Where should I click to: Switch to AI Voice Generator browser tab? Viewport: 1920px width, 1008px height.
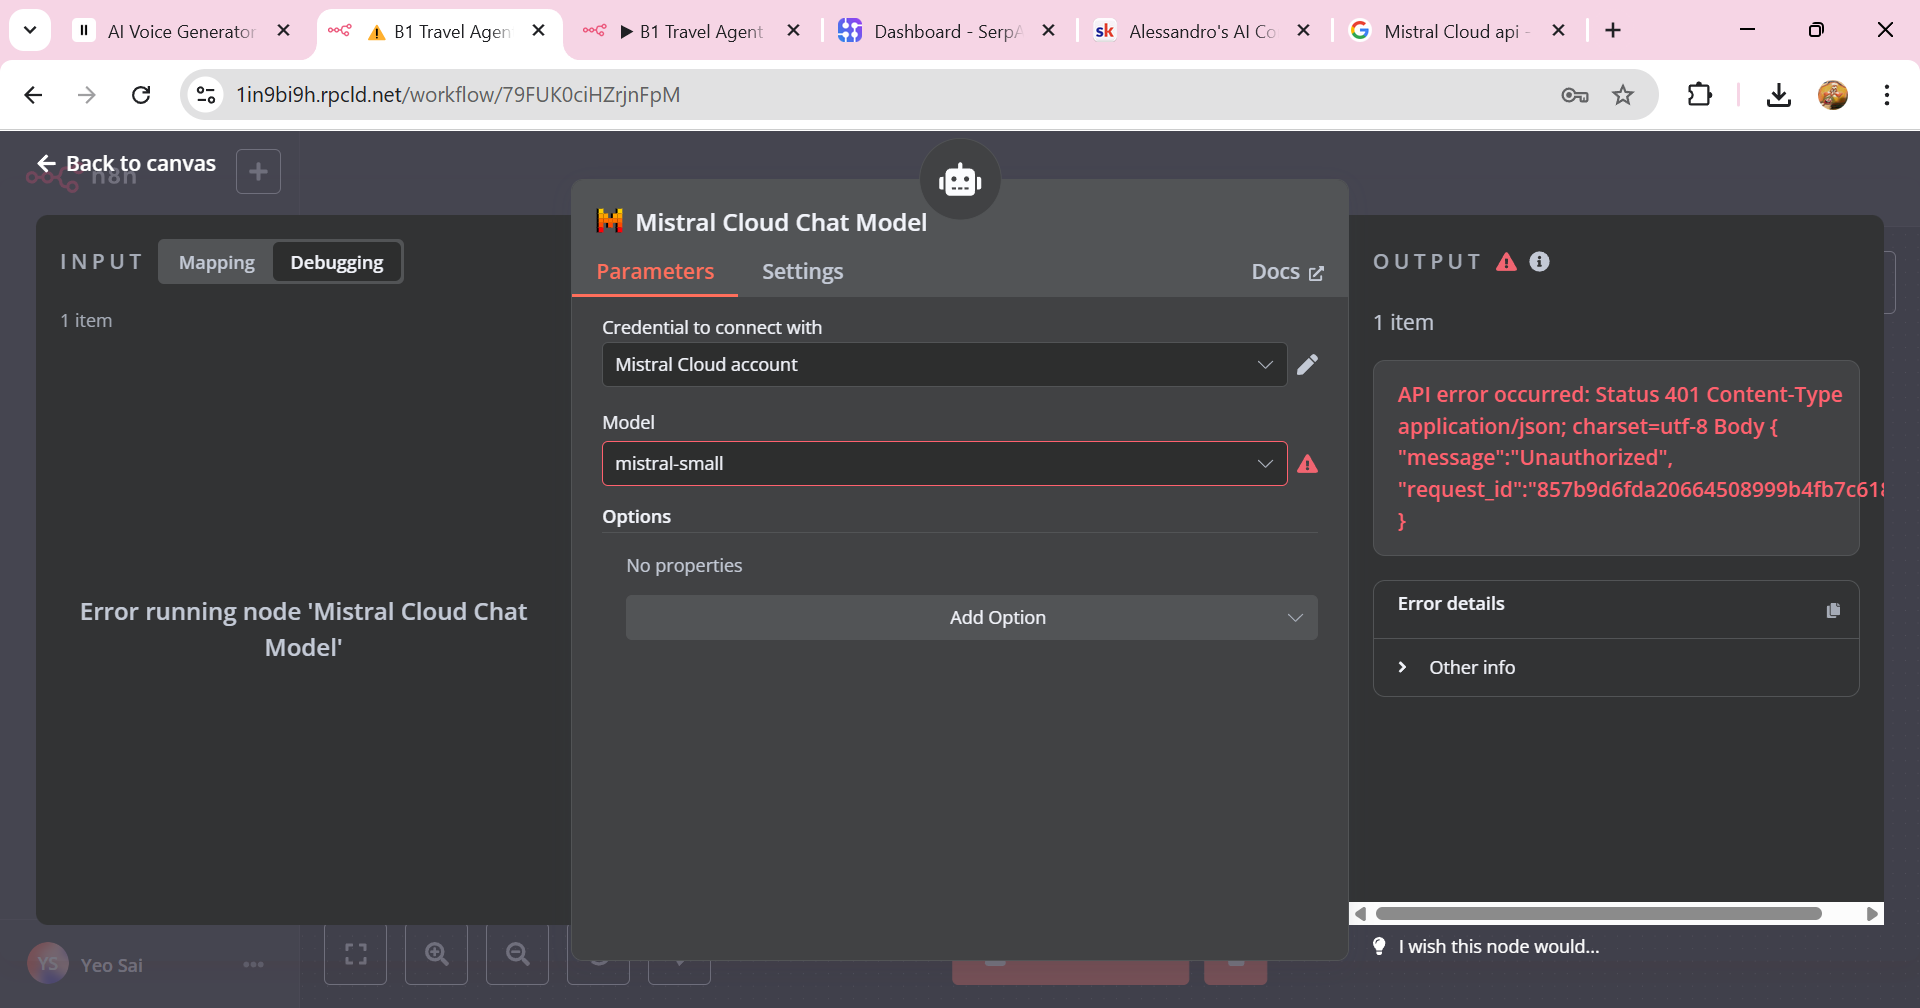tap(180, 31)
